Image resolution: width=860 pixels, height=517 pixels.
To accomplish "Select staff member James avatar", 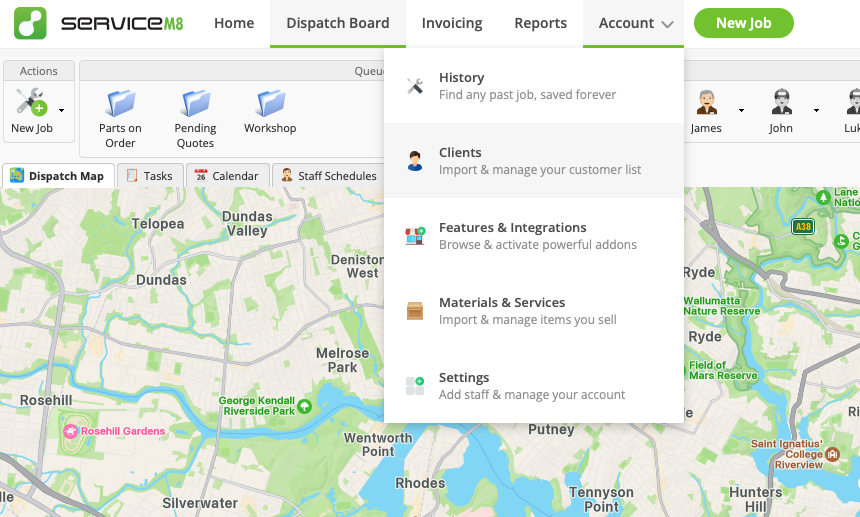I will click(x=706, y=102).
